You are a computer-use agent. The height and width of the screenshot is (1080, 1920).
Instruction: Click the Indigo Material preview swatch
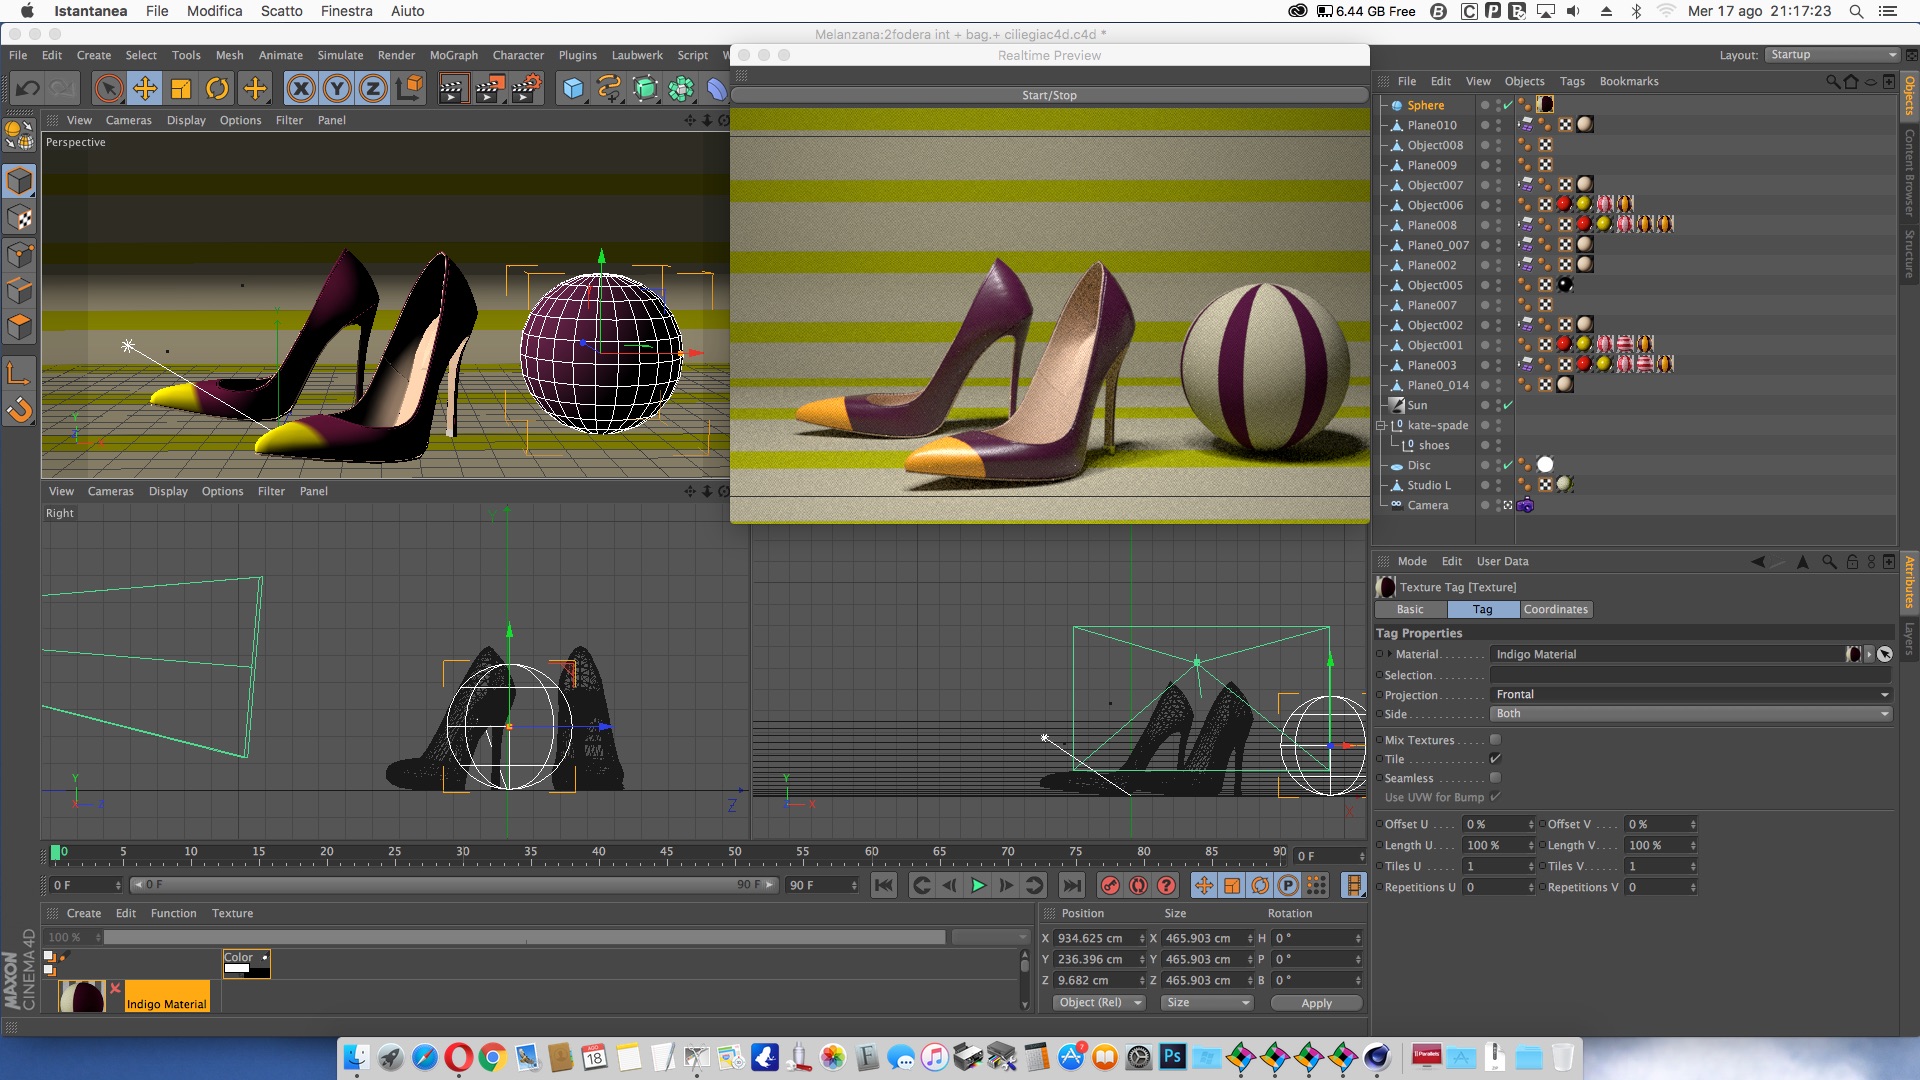81,996
